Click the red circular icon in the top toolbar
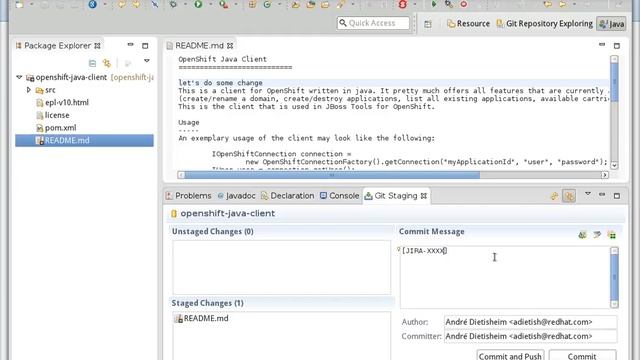Image resolution: width=640 pixels, height=360 pixels. click(403, 4)
